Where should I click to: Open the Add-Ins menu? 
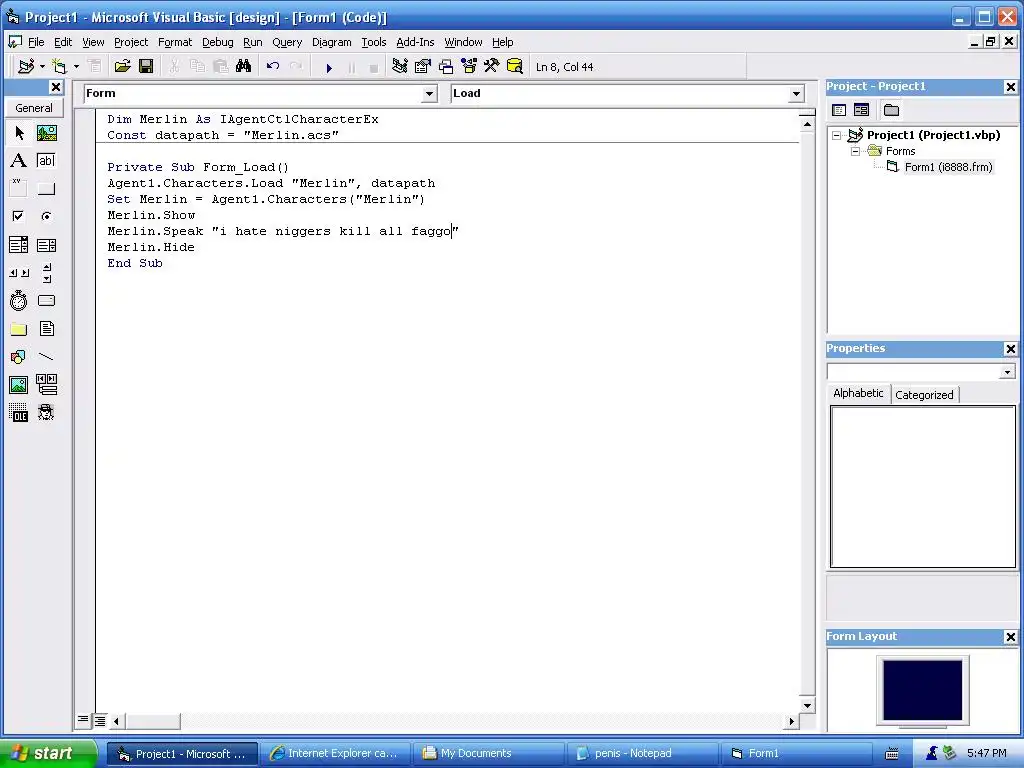click(x=415, y=42)
